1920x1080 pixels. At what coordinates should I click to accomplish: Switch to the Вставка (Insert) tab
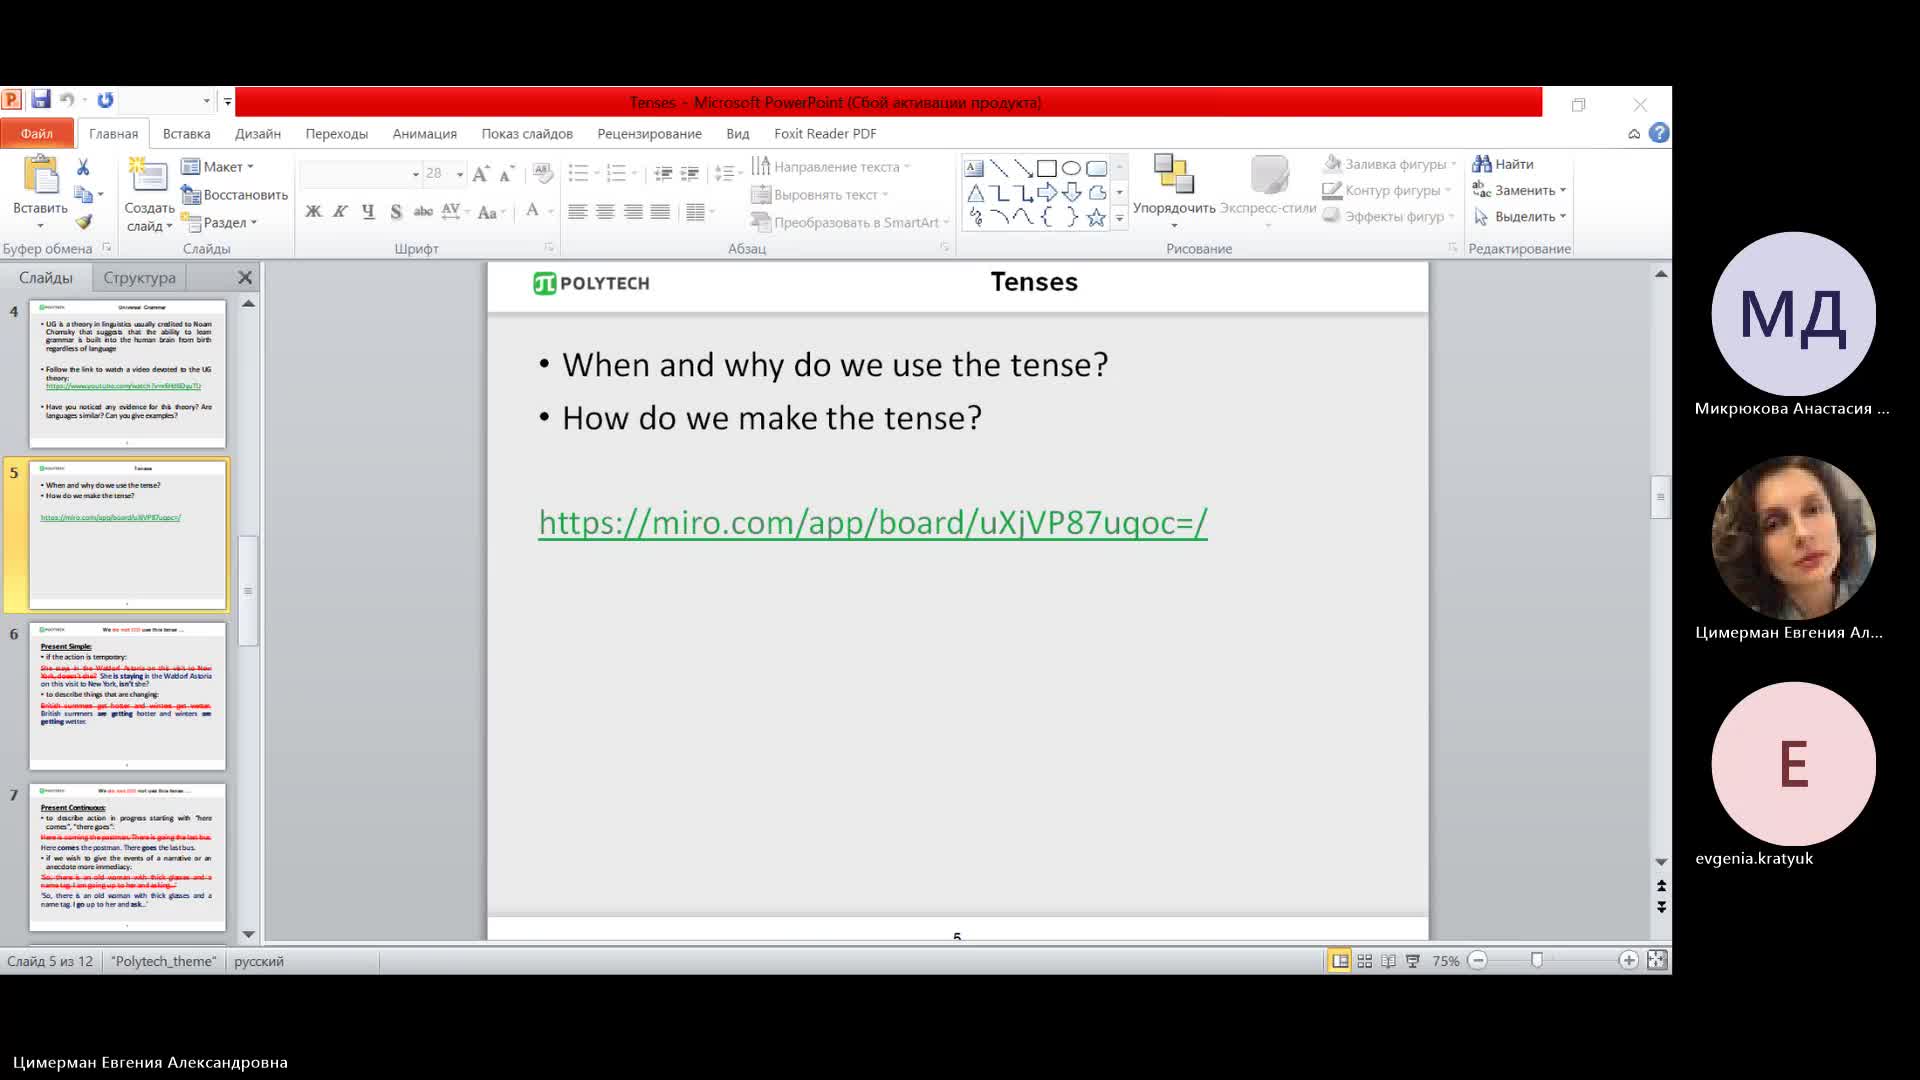tap(186, 133)
